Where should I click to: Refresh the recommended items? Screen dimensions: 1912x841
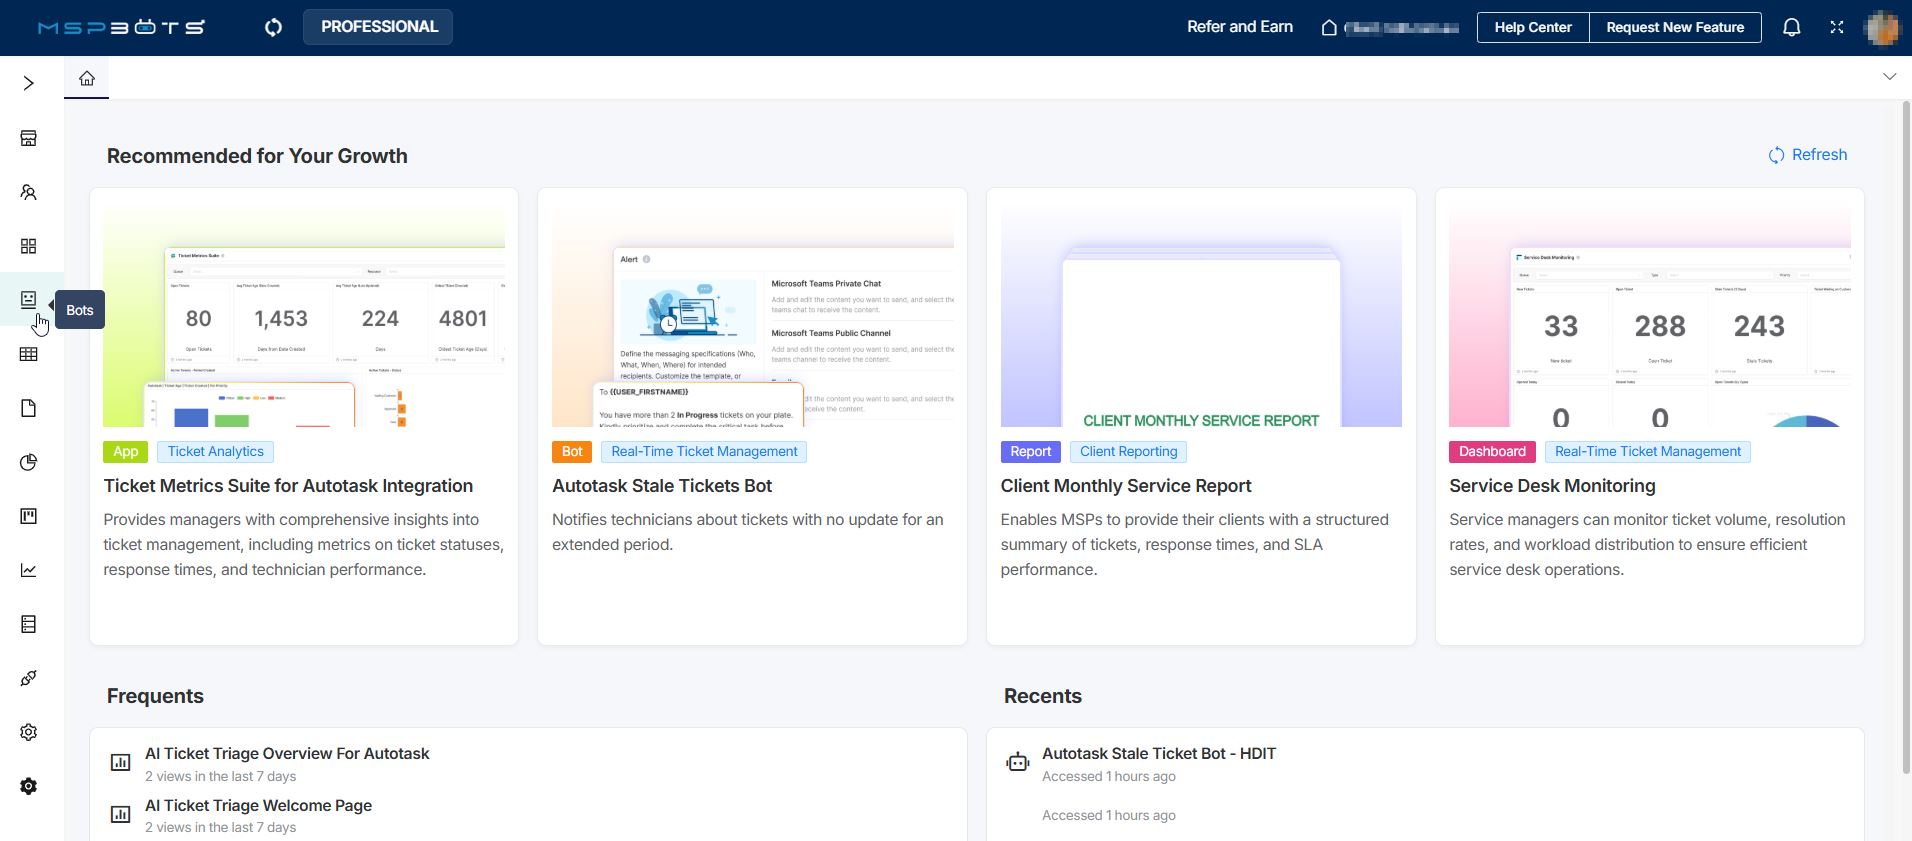(x=1808, y=155)
